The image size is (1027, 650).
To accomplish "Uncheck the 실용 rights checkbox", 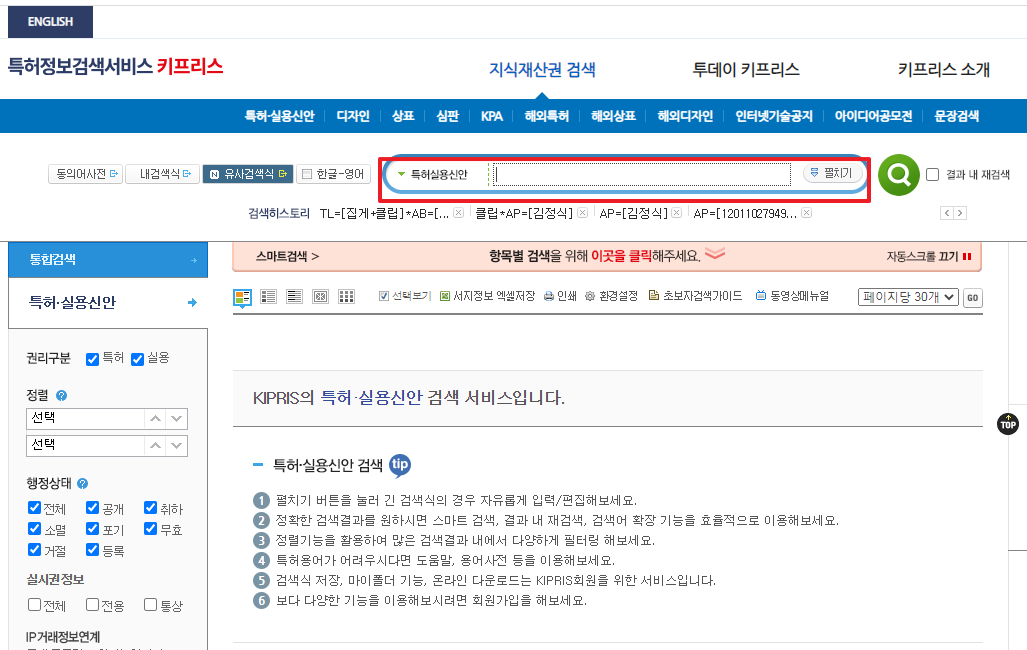I will point(138,359).
